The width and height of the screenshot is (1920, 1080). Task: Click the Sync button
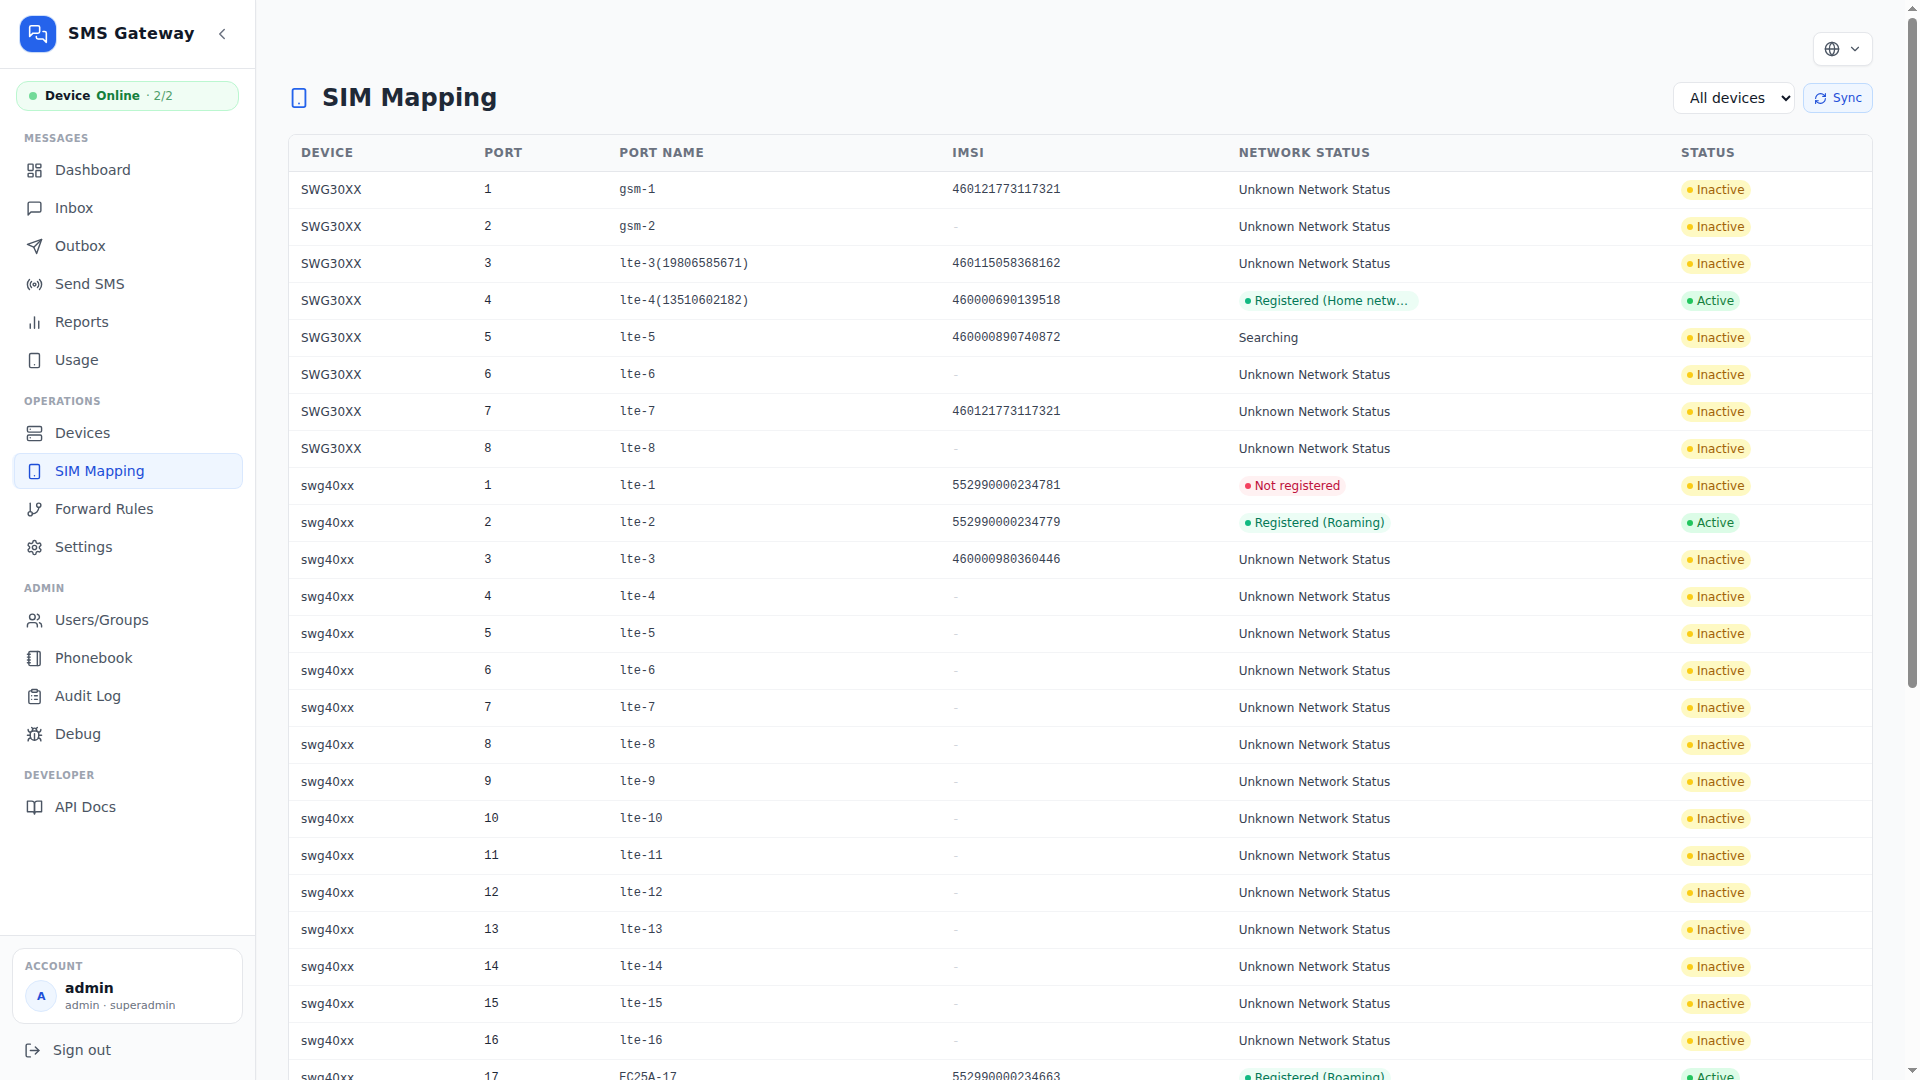click(x=1838, y=98)
